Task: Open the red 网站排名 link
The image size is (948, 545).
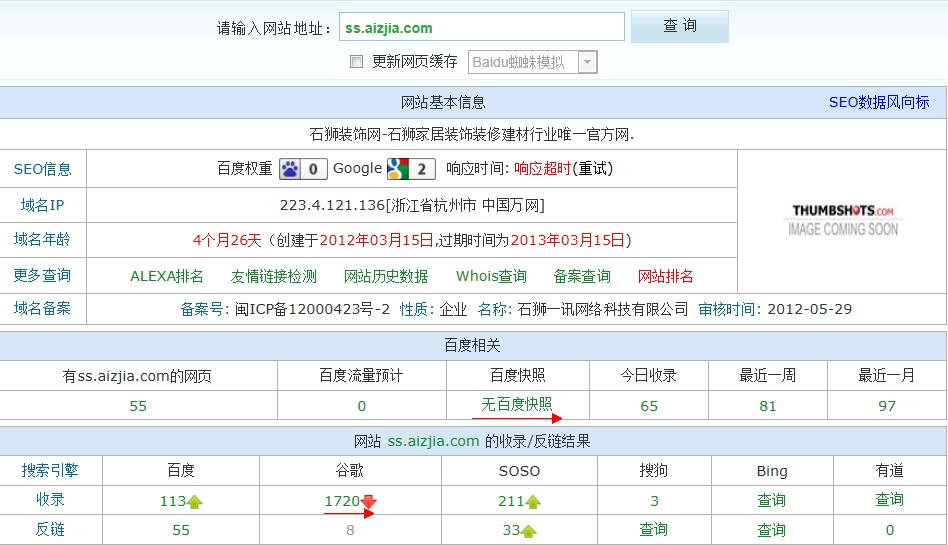Action: [665, 276]
